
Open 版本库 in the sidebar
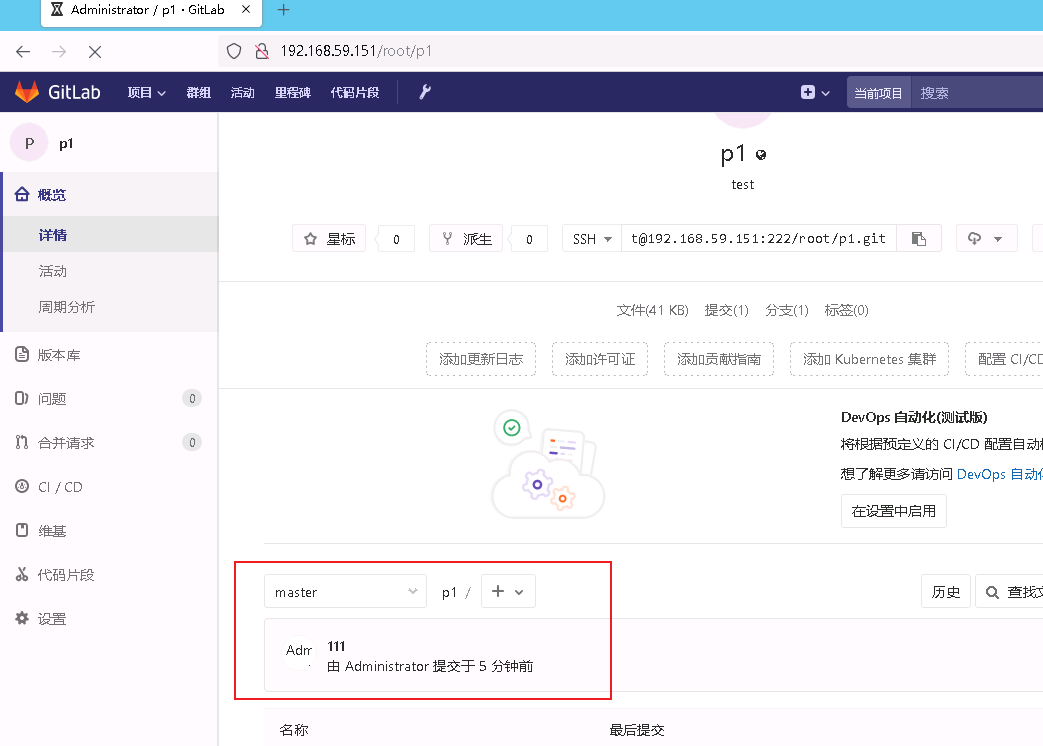(62, 354)
